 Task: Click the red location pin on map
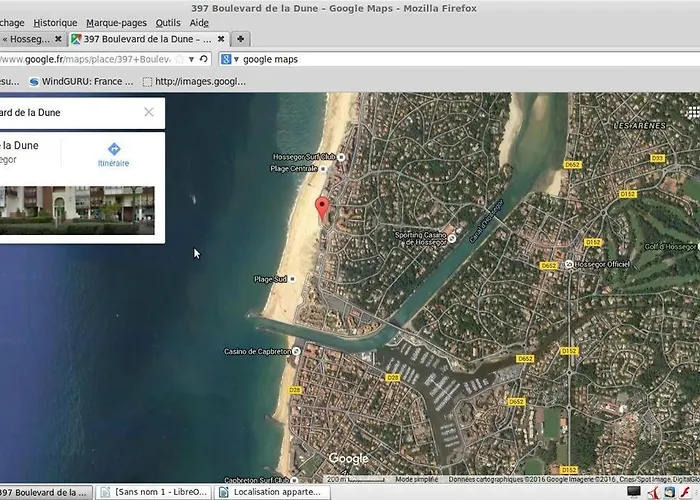(322, 208)
